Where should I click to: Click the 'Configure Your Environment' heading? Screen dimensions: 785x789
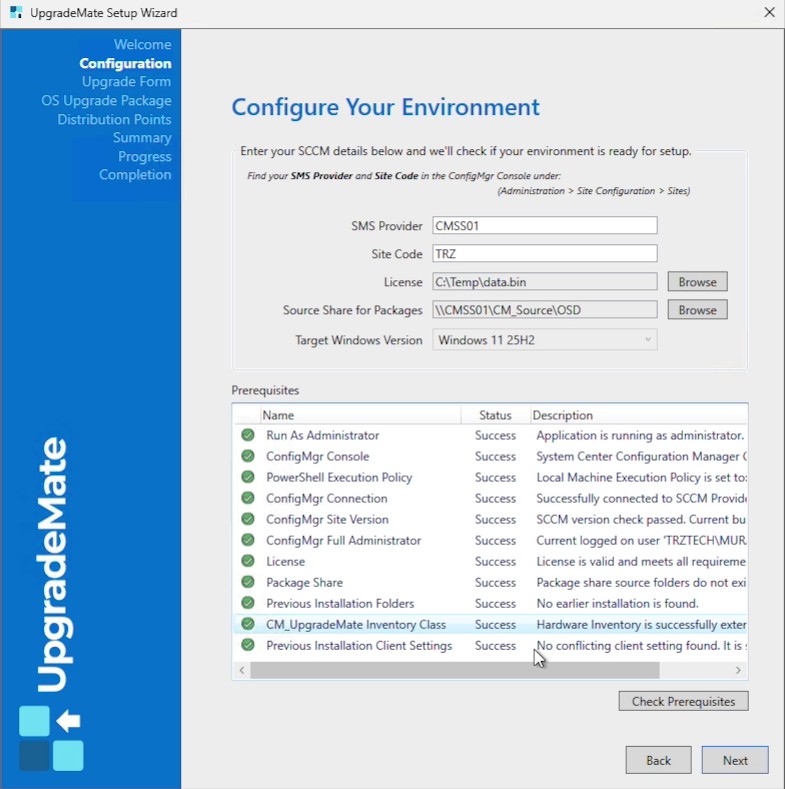(x=385, y=107)
